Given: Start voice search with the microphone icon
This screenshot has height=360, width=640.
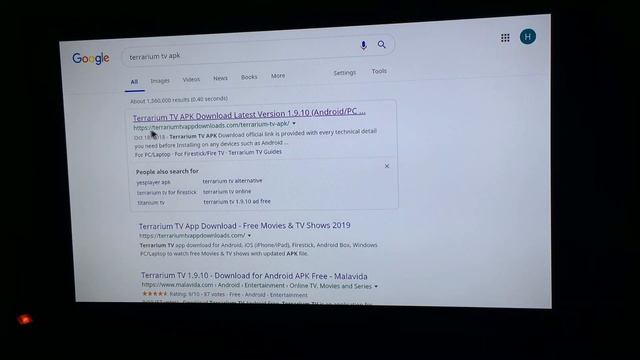Looking at the screenshot, I should (x=363, y=45).
